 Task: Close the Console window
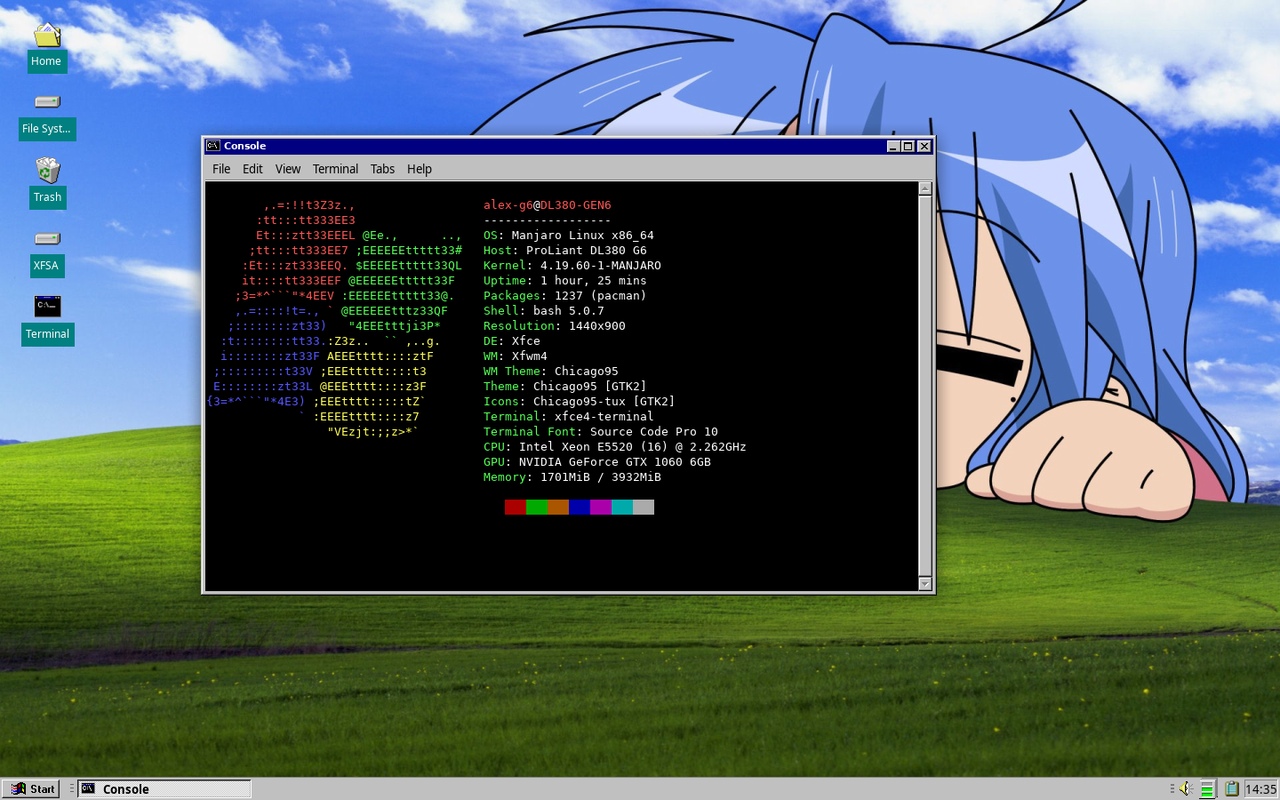click(924, 146)
